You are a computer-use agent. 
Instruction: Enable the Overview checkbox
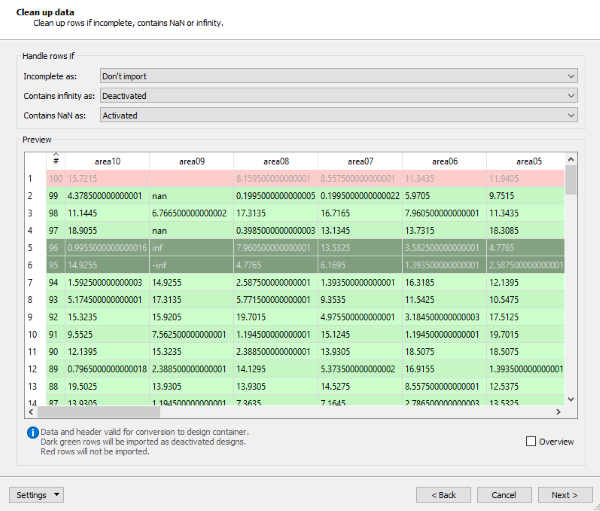click(531, 441)
